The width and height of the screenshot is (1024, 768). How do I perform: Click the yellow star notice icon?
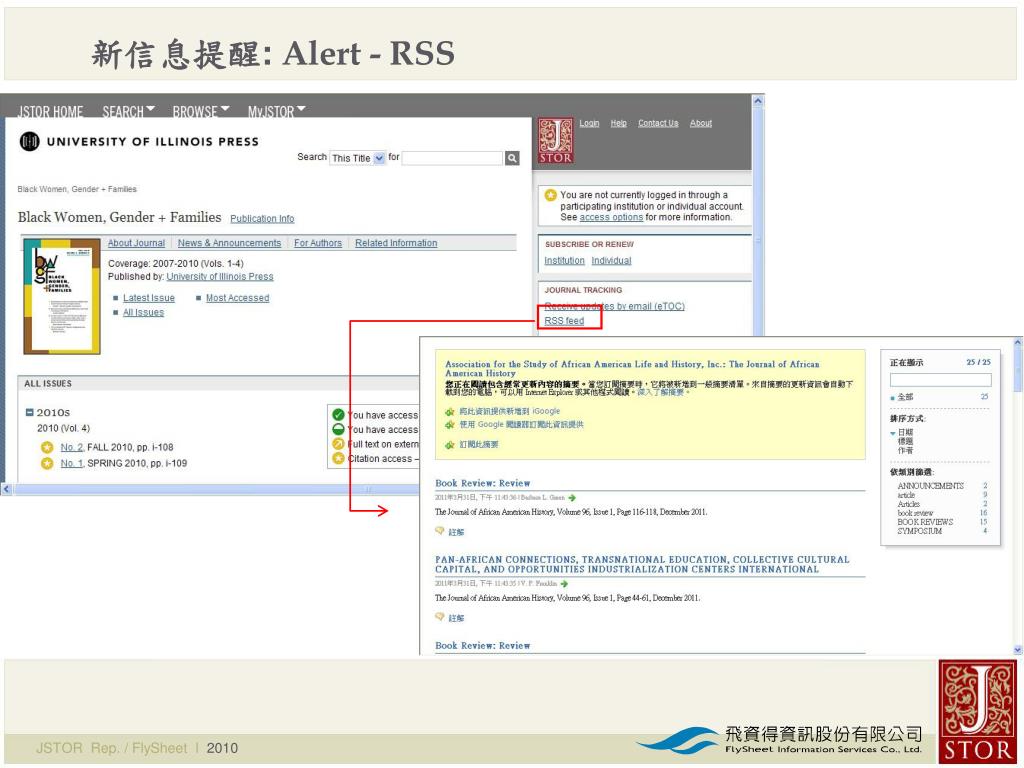point(551,195)
